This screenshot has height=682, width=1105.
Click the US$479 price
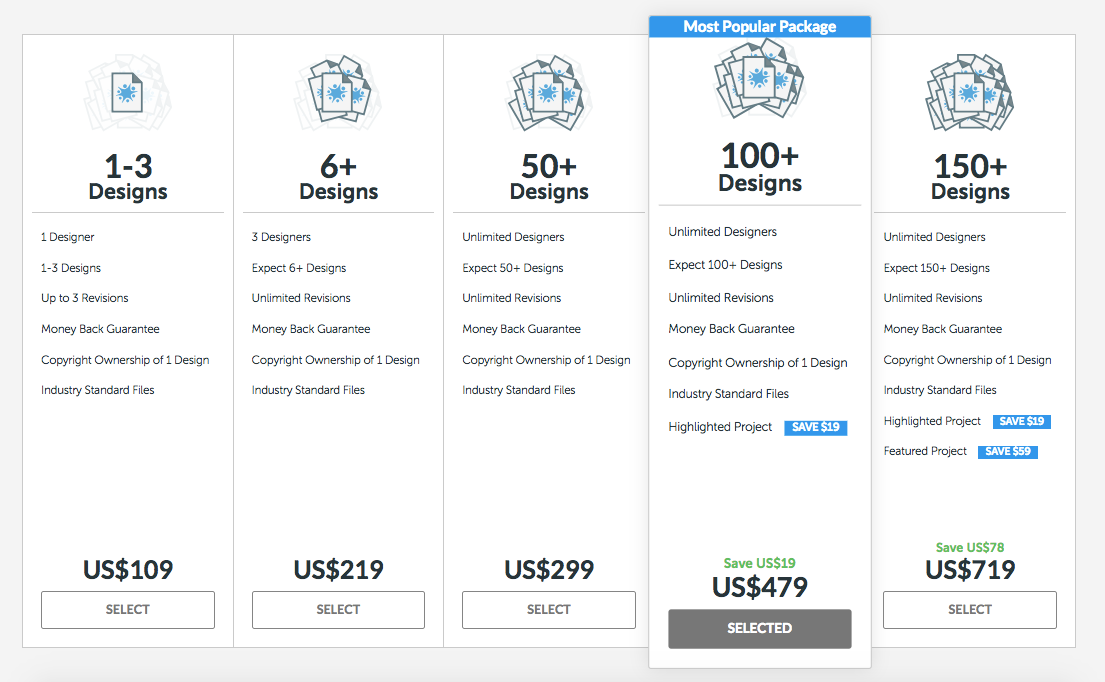click(x=760, y=587)
